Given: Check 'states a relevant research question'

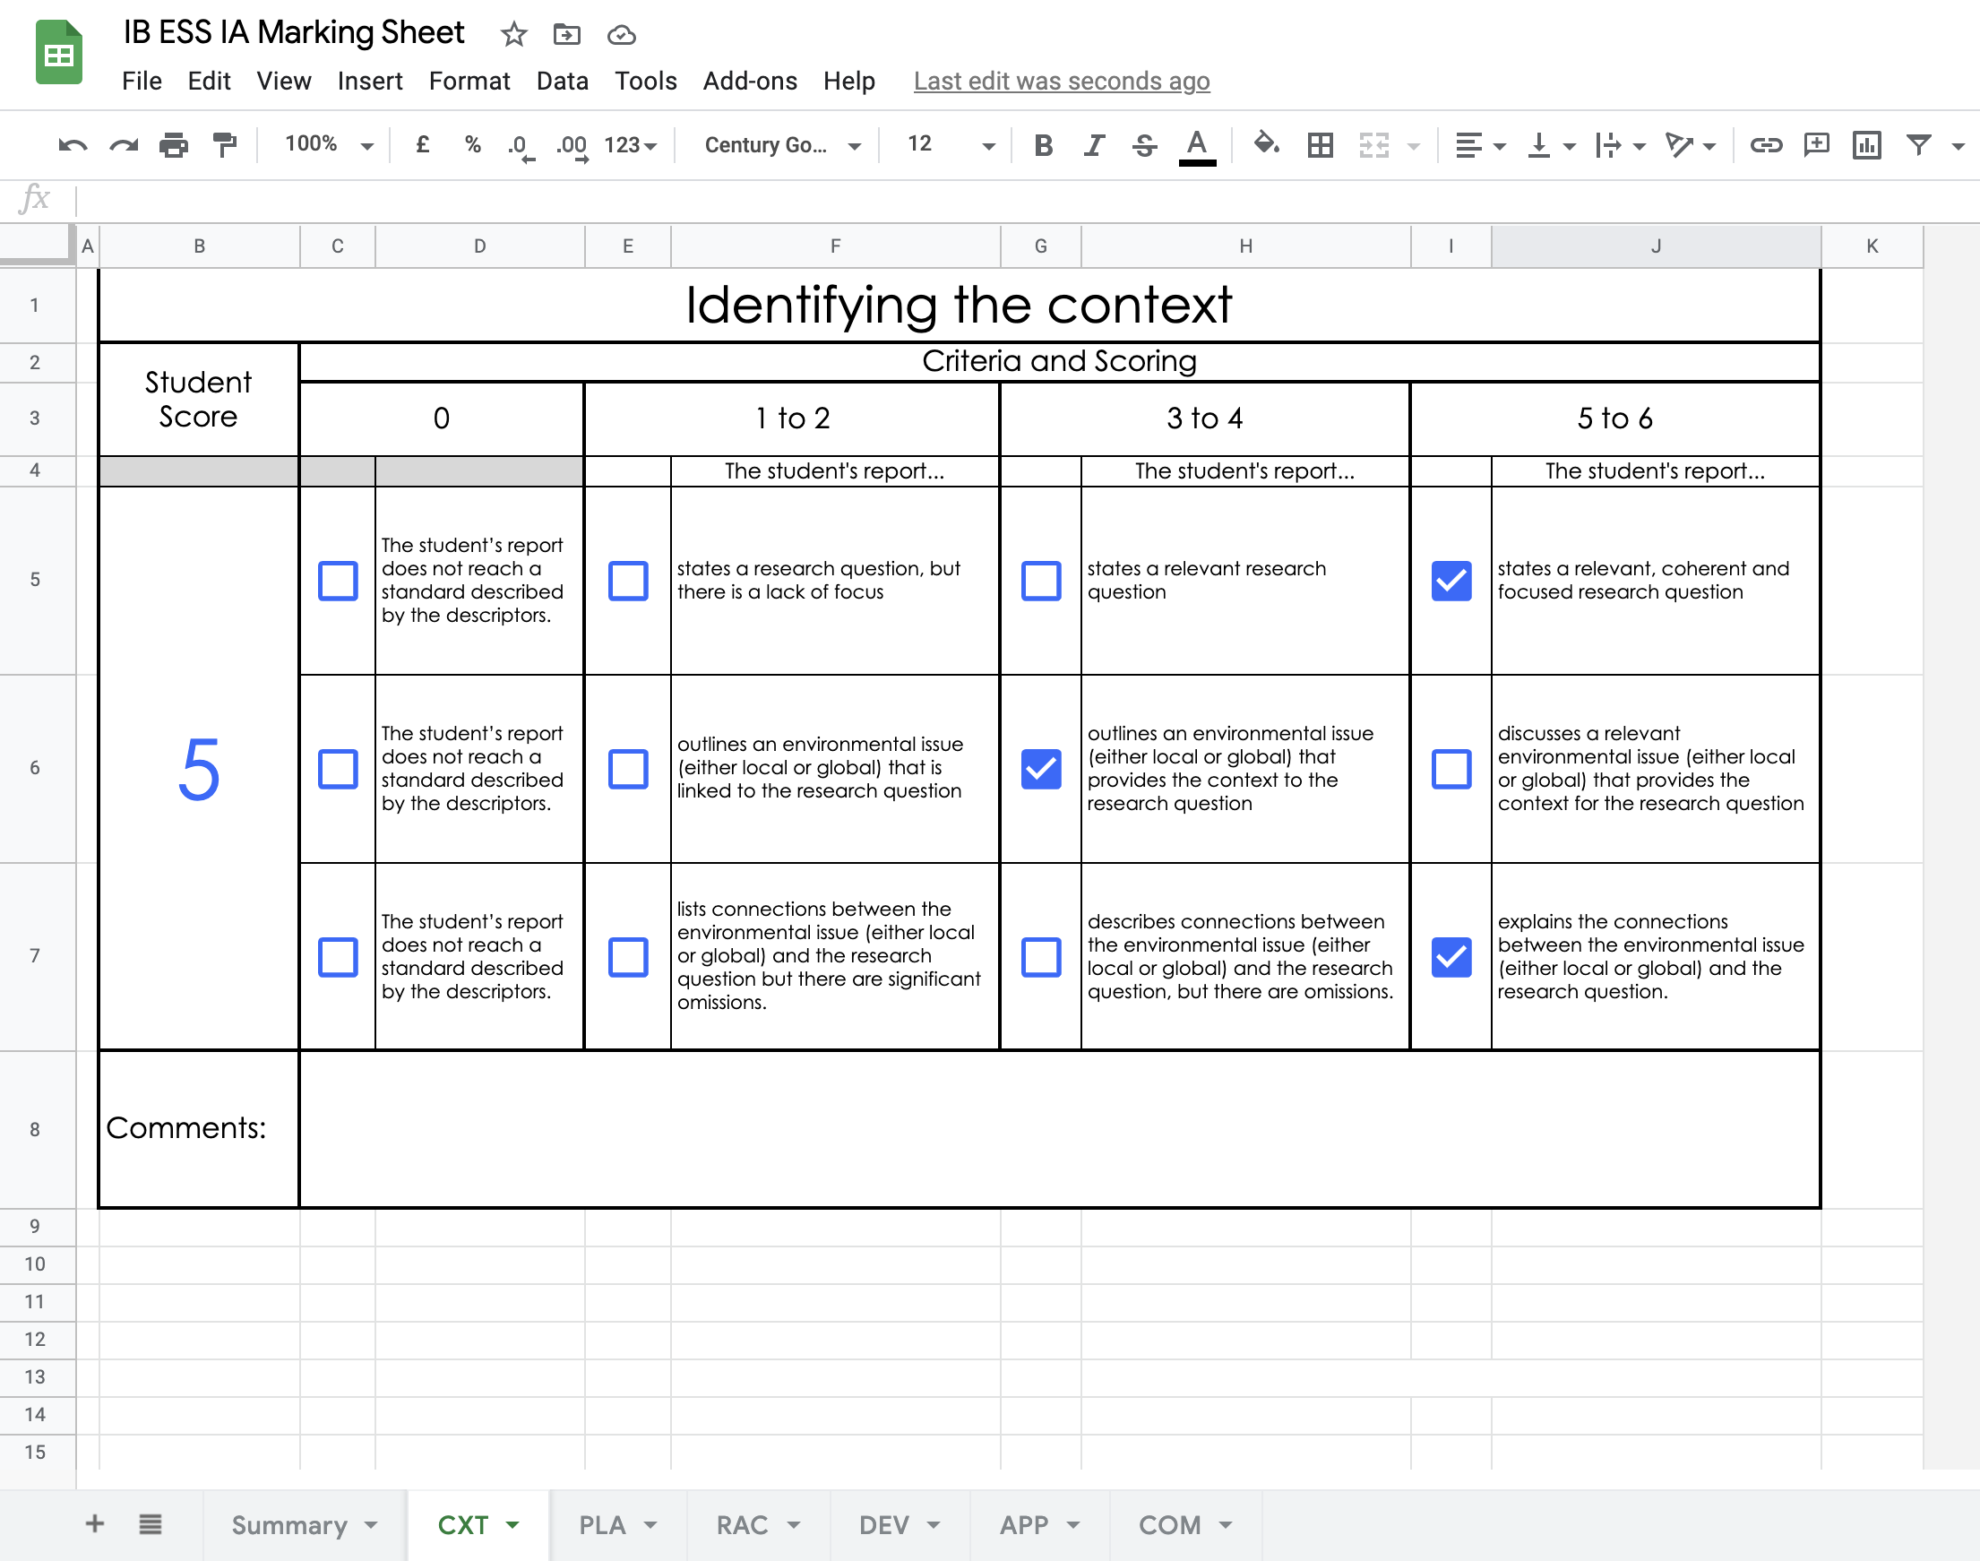Looking at the screenshot, I should pos(1041,580).
